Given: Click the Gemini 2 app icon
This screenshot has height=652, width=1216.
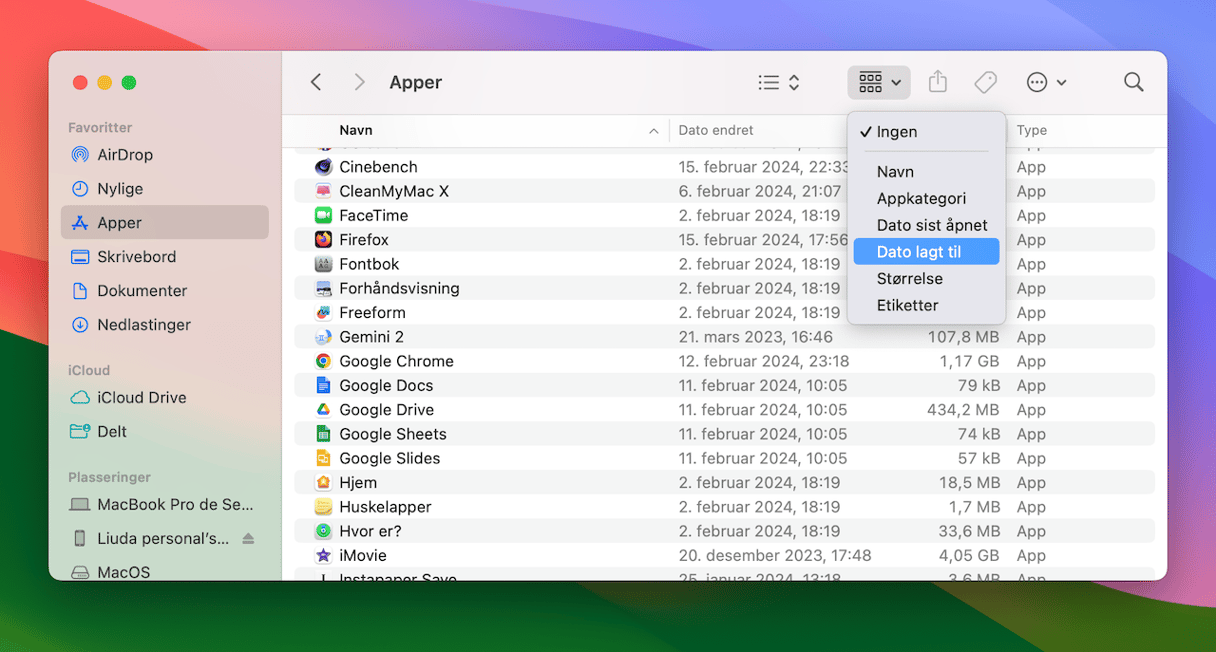Looking at the screenshot, I should [323, 337].
